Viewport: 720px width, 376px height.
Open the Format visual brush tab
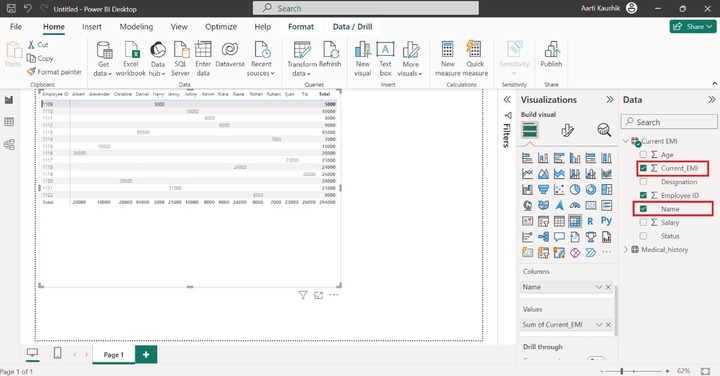pyautogui.click(x=567, y=130)
